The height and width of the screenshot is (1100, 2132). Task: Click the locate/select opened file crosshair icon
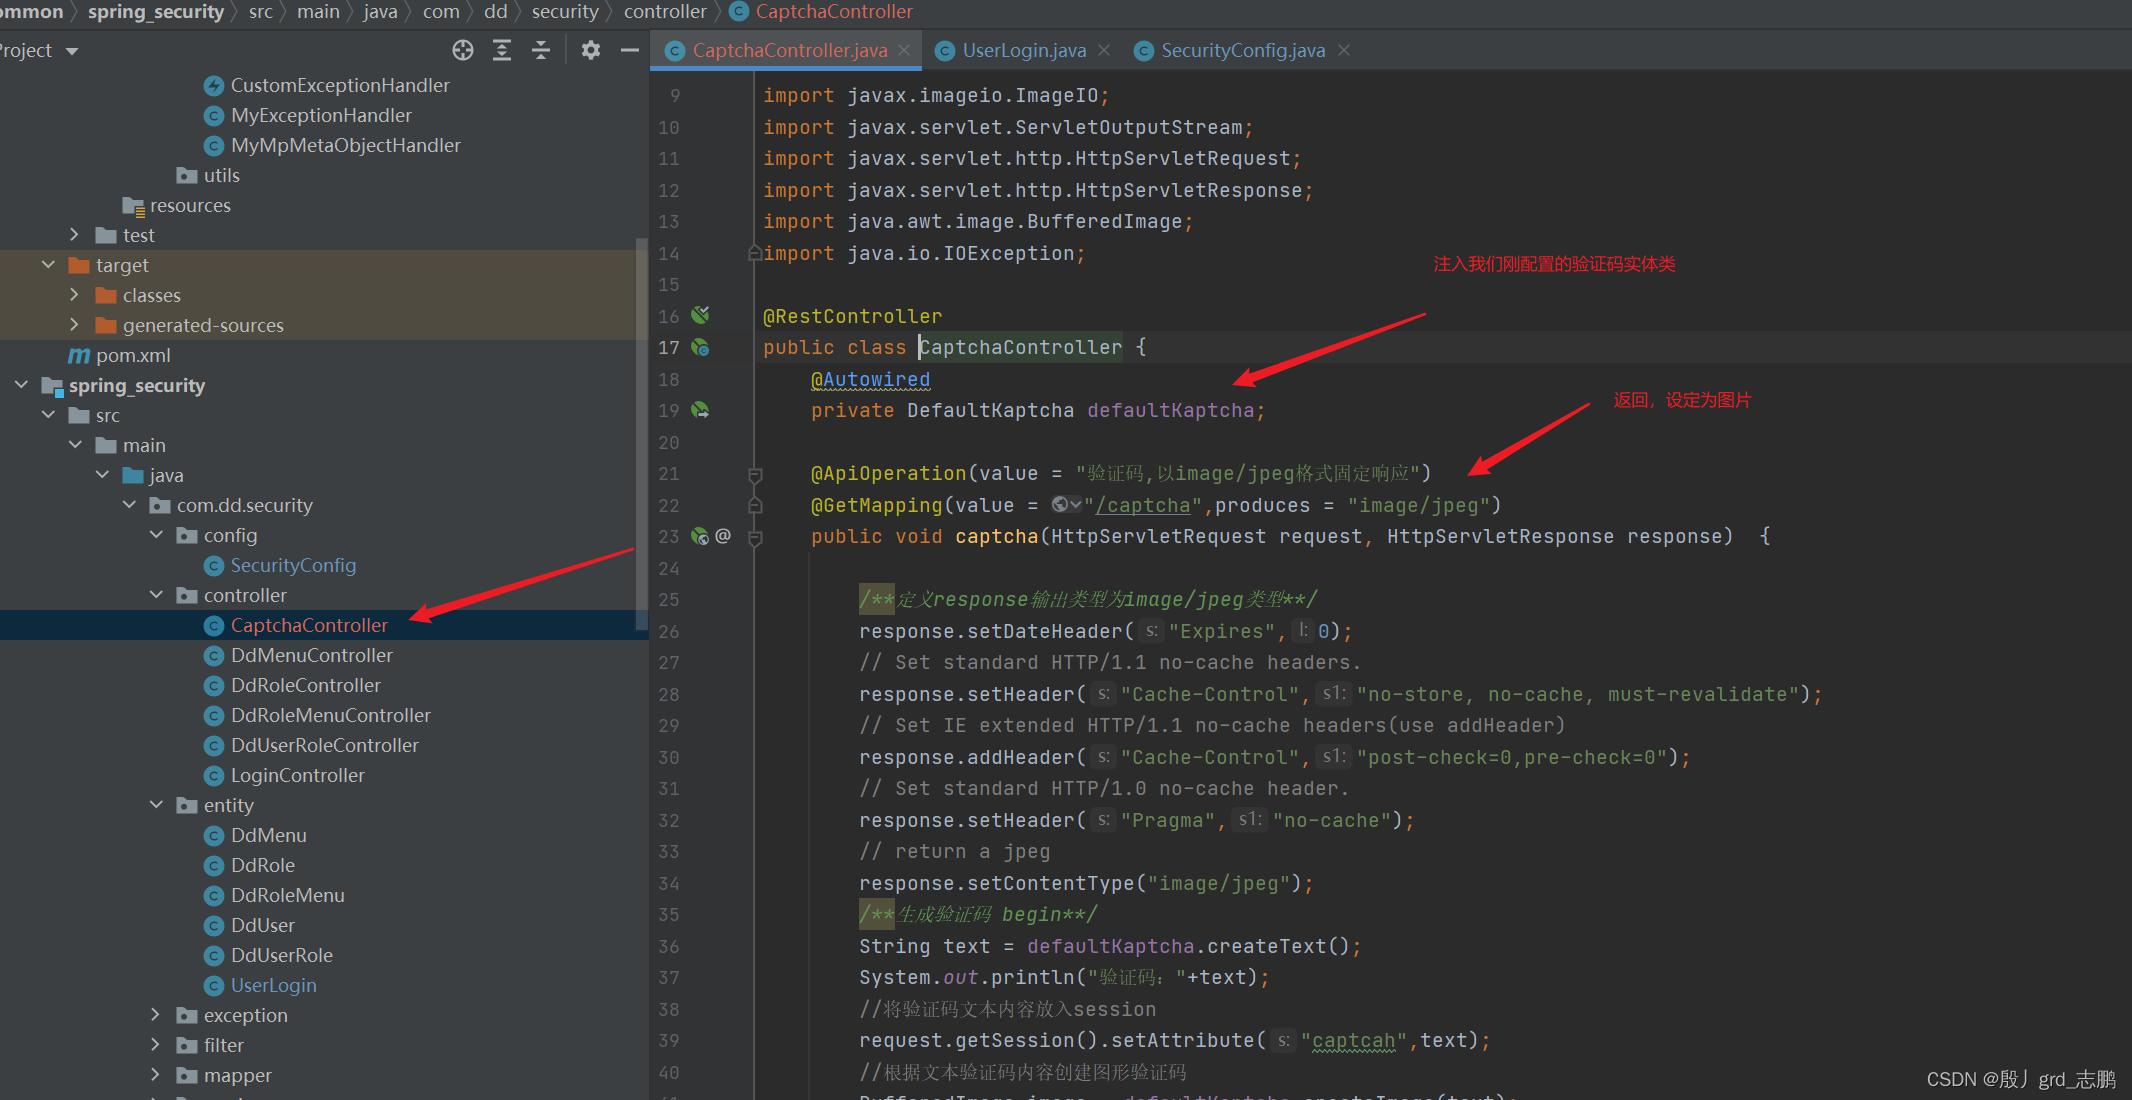pos(462,50)
